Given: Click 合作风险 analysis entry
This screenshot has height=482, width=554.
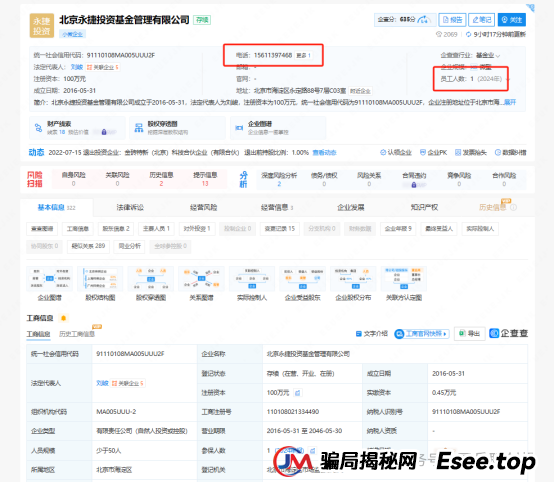Looking at the screenshot, I should pyautogui.click(x=504, y=180).
